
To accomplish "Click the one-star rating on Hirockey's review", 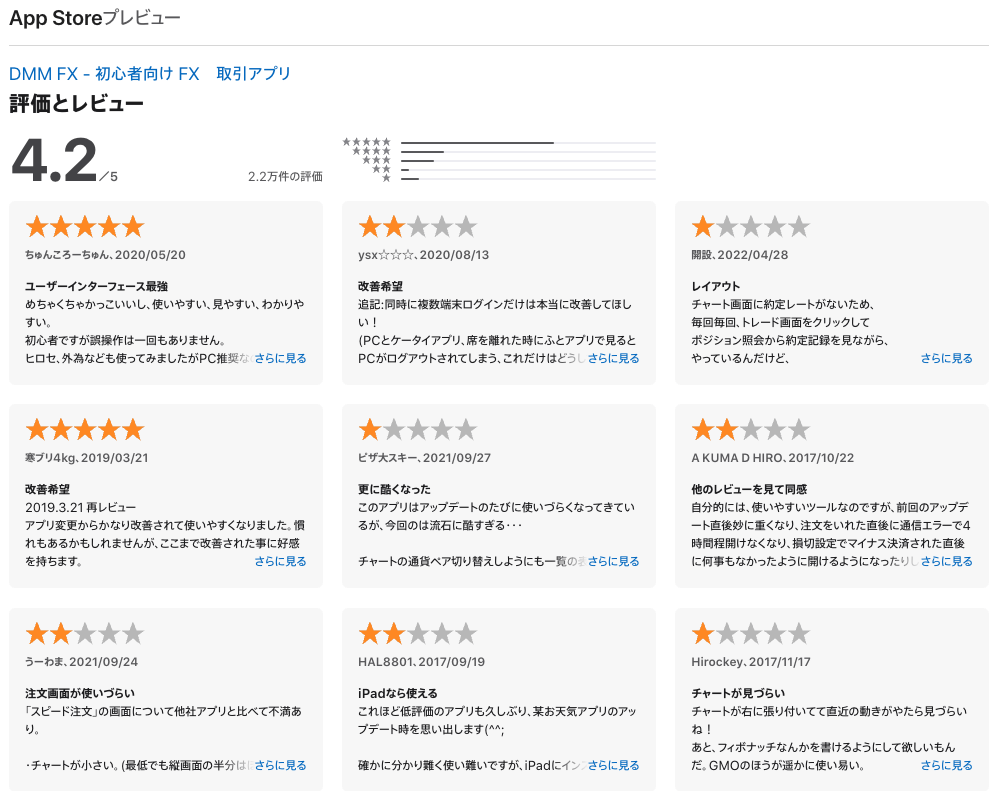I will coord(750,633).
